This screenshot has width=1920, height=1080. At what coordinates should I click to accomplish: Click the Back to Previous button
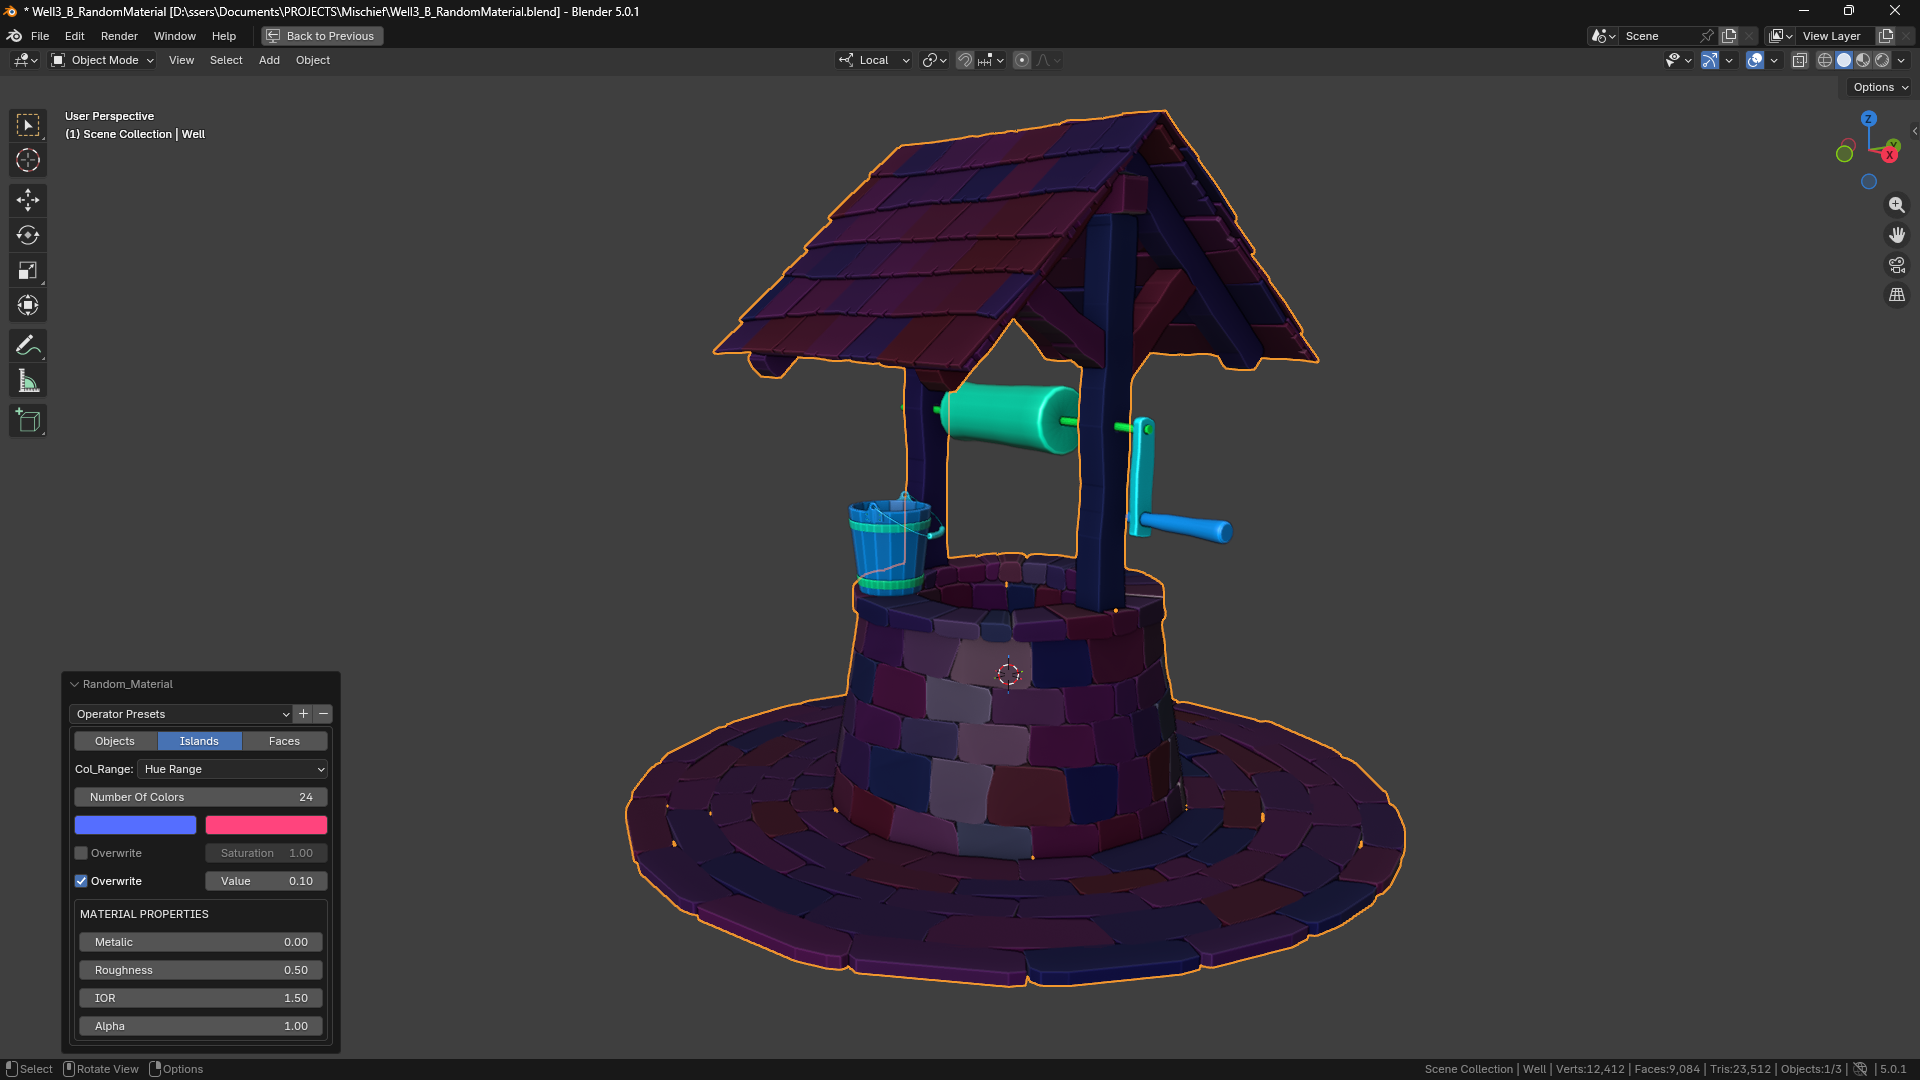click(x=322, y=36)
